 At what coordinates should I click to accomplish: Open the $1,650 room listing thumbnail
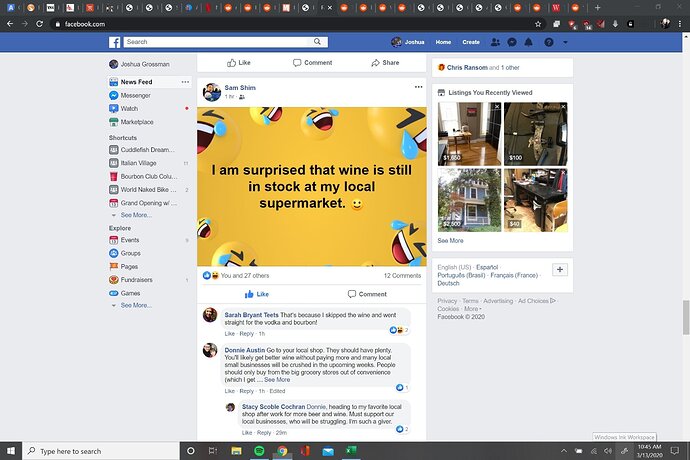coord(469,134)
